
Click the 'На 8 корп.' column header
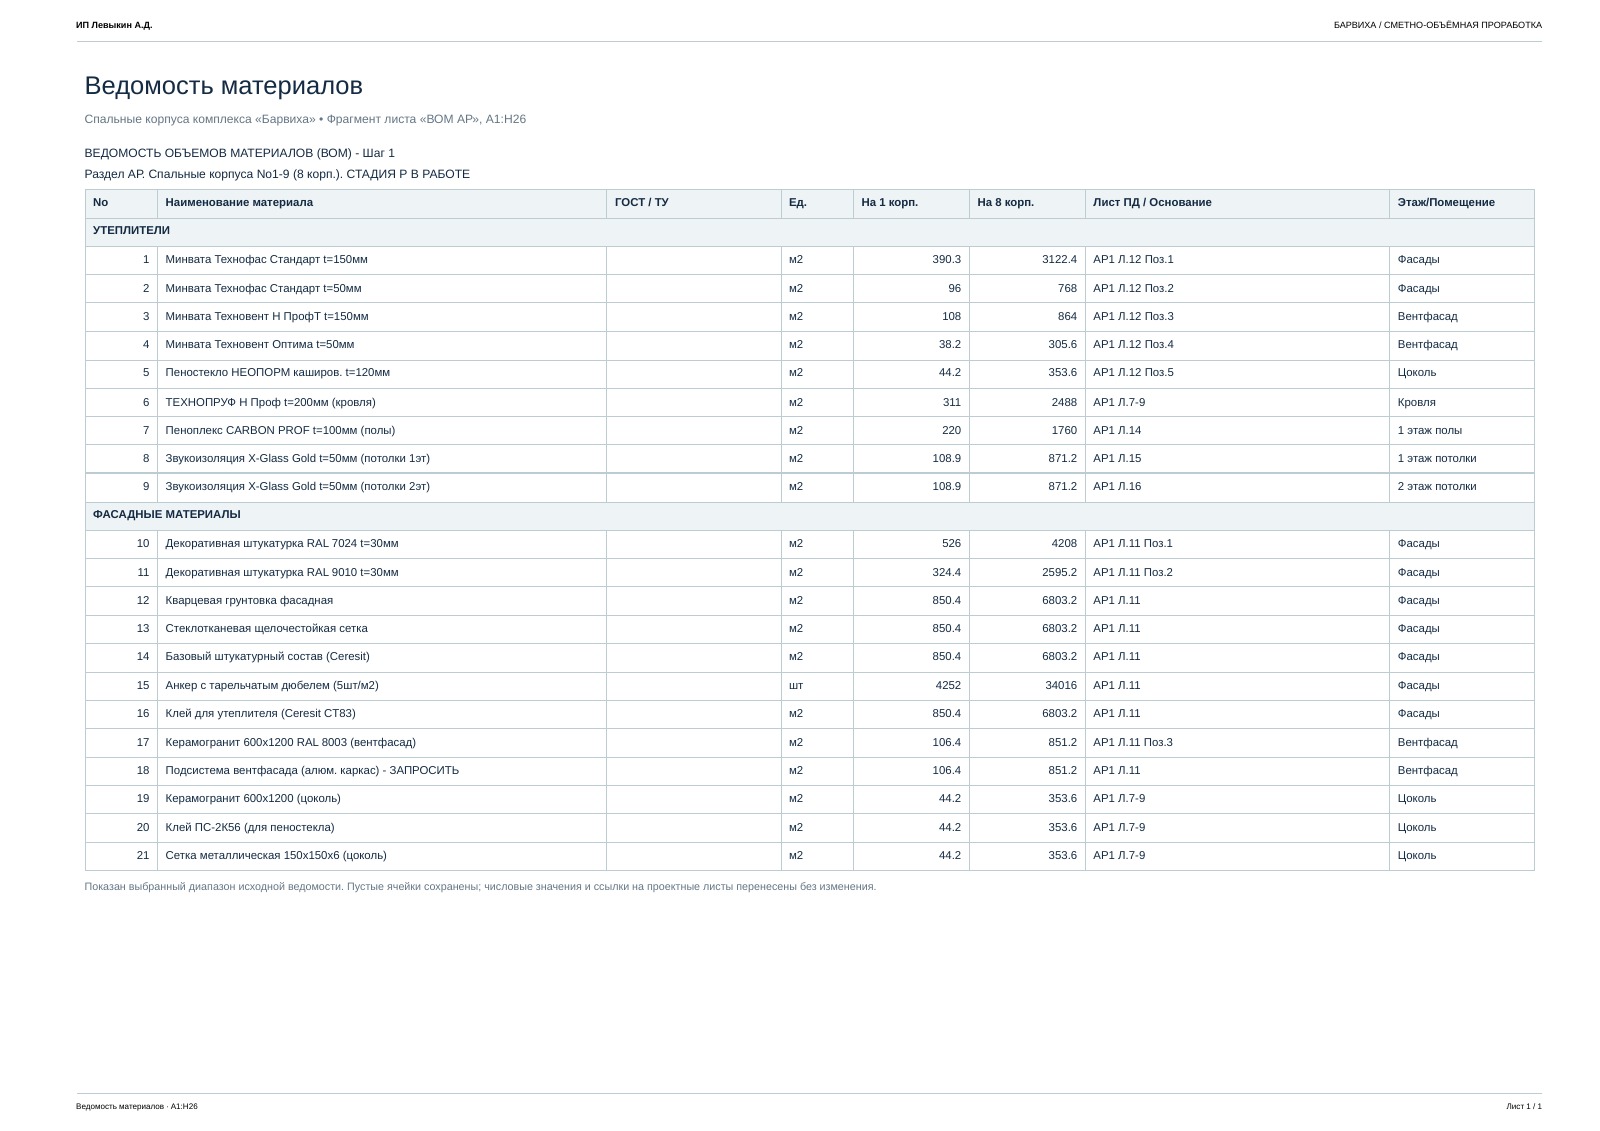pyautogui.click(x=1027, y=204)
